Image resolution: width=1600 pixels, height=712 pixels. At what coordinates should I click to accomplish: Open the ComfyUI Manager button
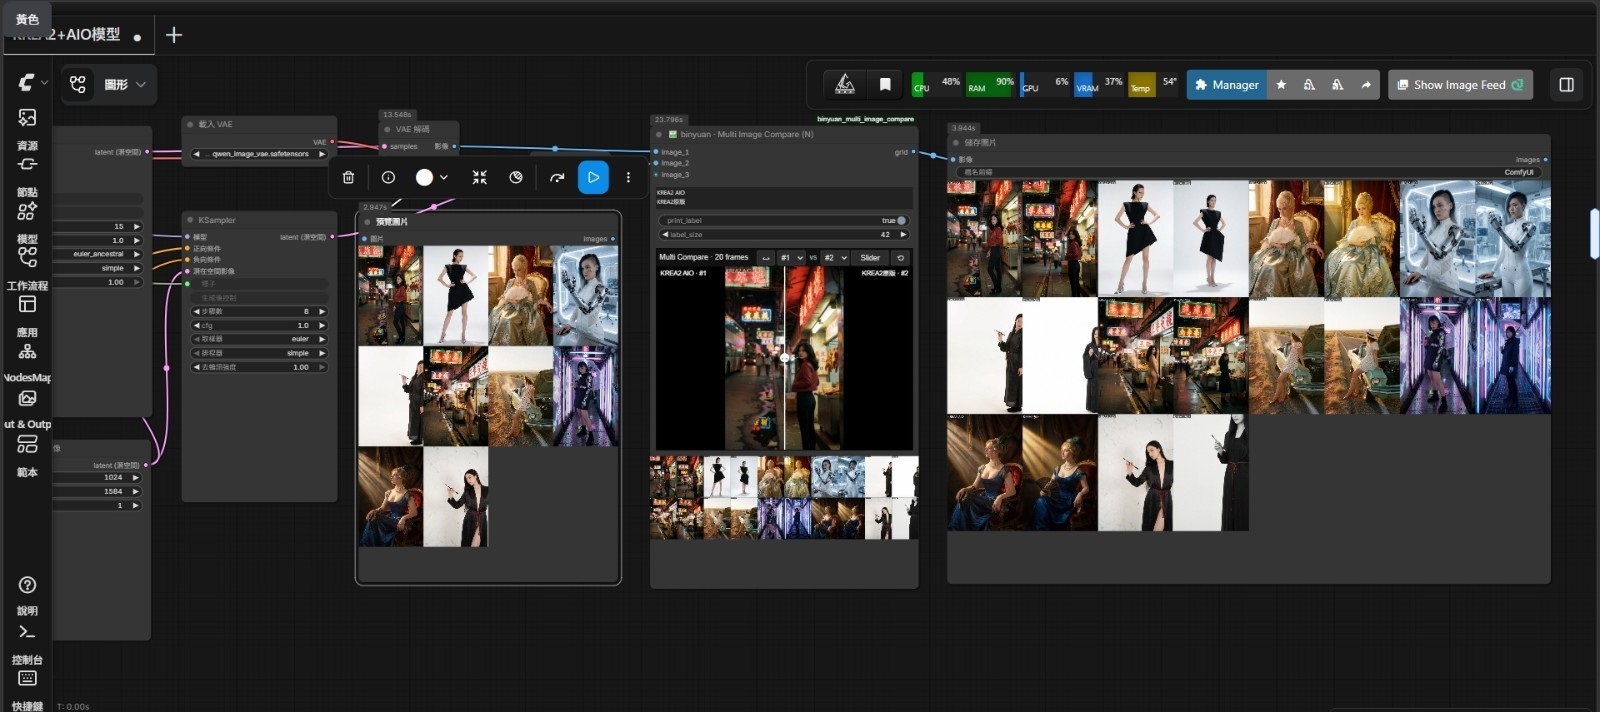tap(1227, 85)
